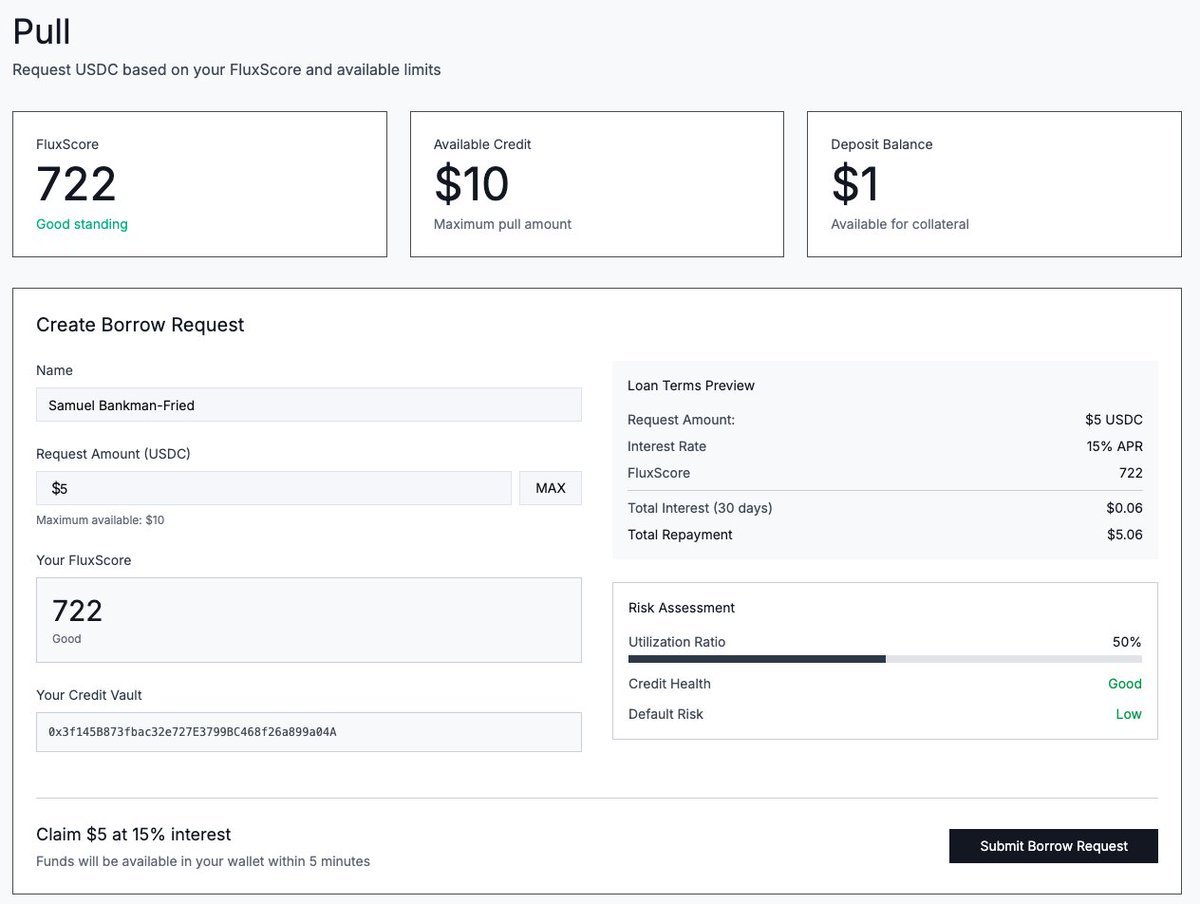The image size is (1200, 904).
Task: Click the Pull page heading
Action: coord(40,31)
